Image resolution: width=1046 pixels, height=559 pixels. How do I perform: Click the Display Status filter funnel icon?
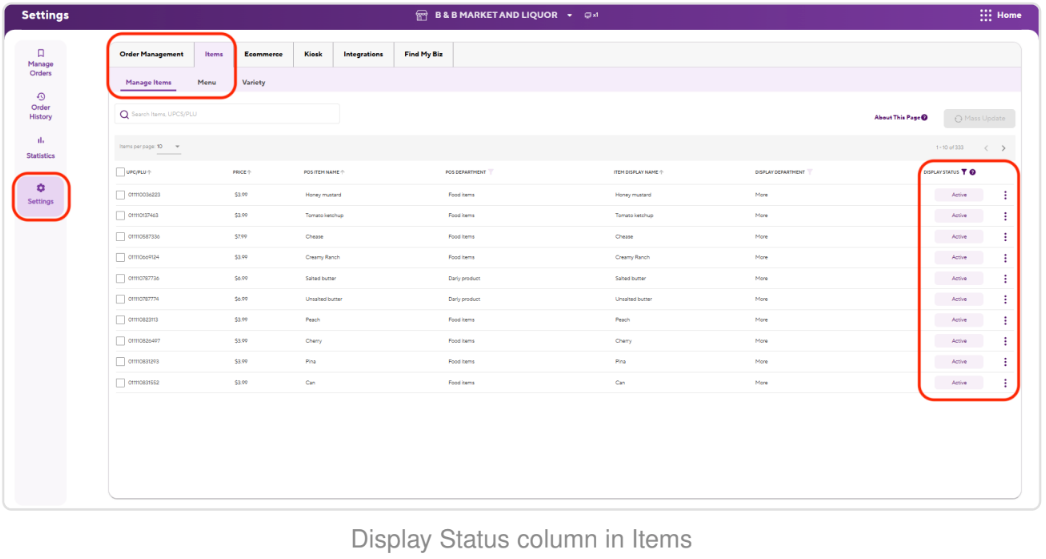coord(964,172)
